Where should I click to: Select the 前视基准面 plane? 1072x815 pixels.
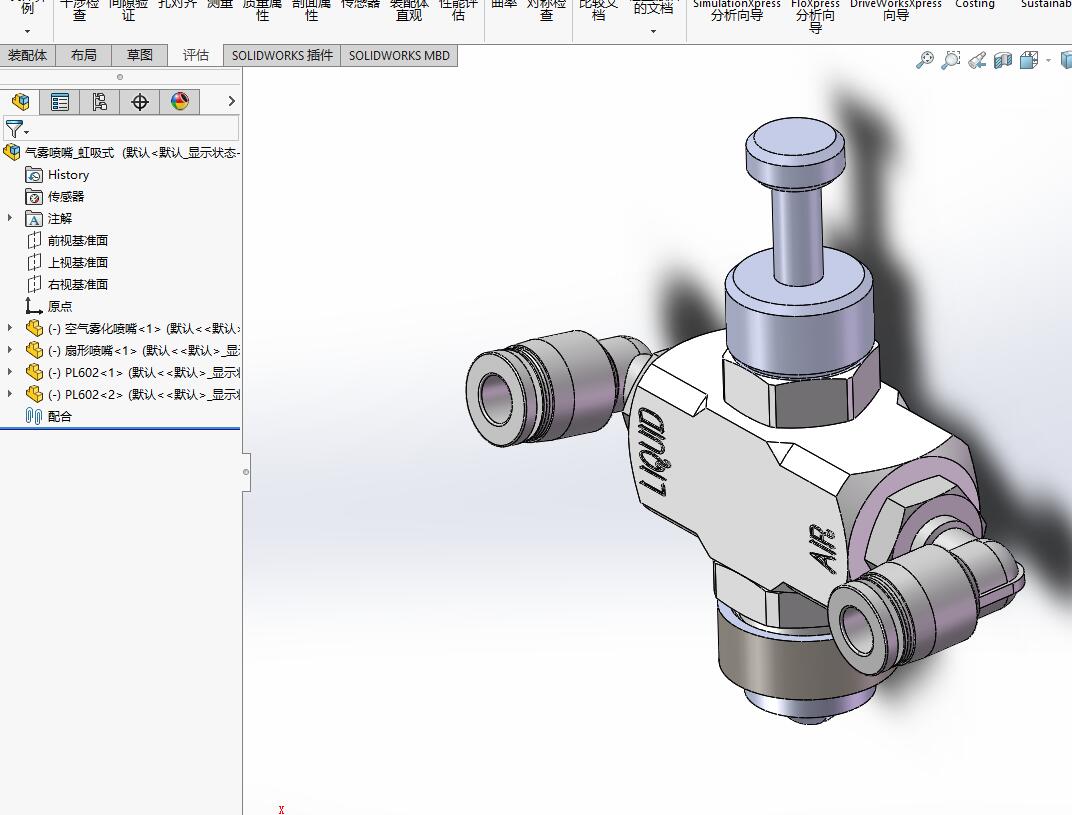pyautogui.click(x=77, y=241)
